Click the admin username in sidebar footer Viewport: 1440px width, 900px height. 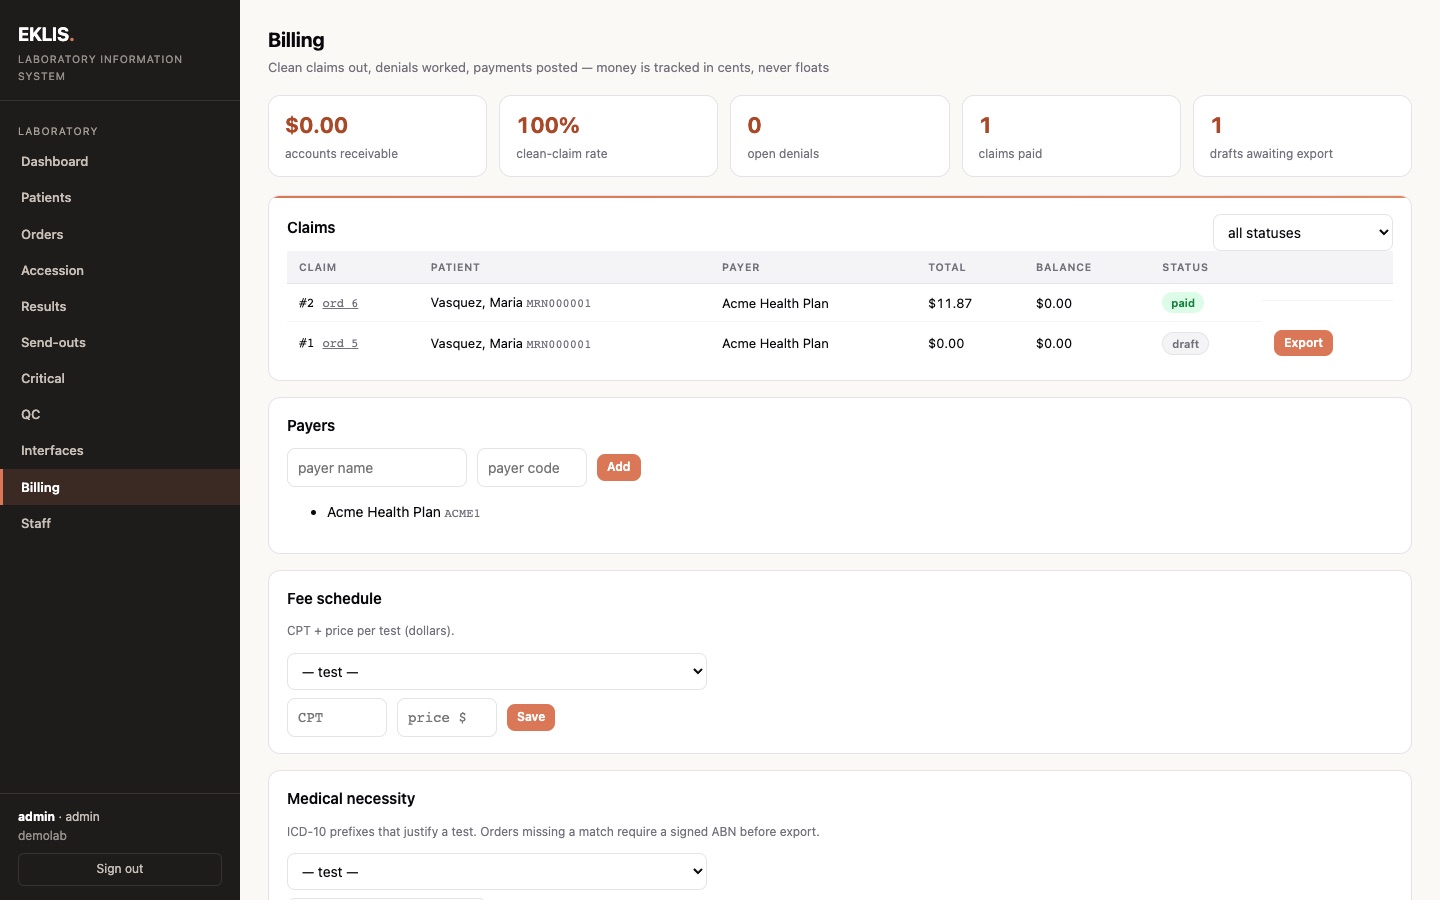pyautogui.click(x=36, y=816)
